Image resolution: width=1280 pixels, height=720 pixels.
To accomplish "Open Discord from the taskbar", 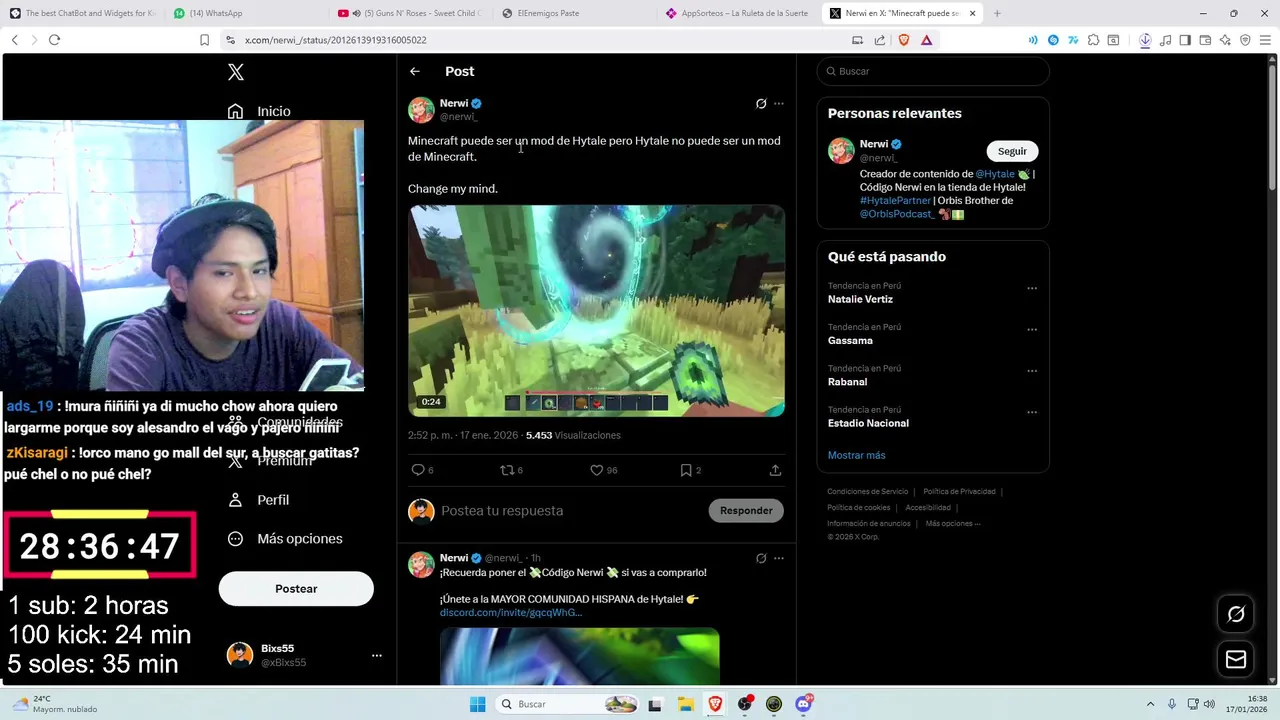I will tap(803, 704).
